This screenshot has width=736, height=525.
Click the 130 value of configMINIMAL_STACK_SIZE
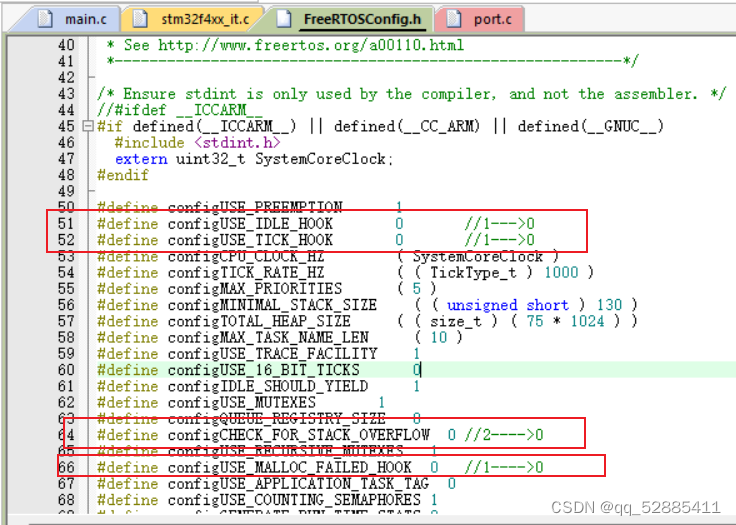609,305
